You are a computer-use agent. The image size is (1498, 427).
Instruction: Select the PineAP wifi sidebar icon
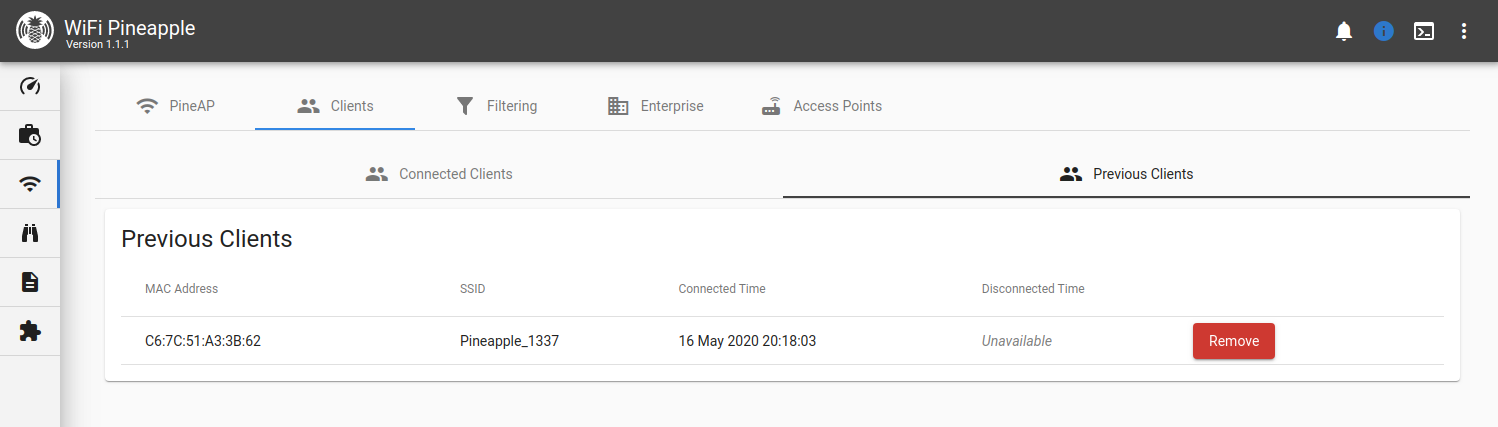point(30,184)
